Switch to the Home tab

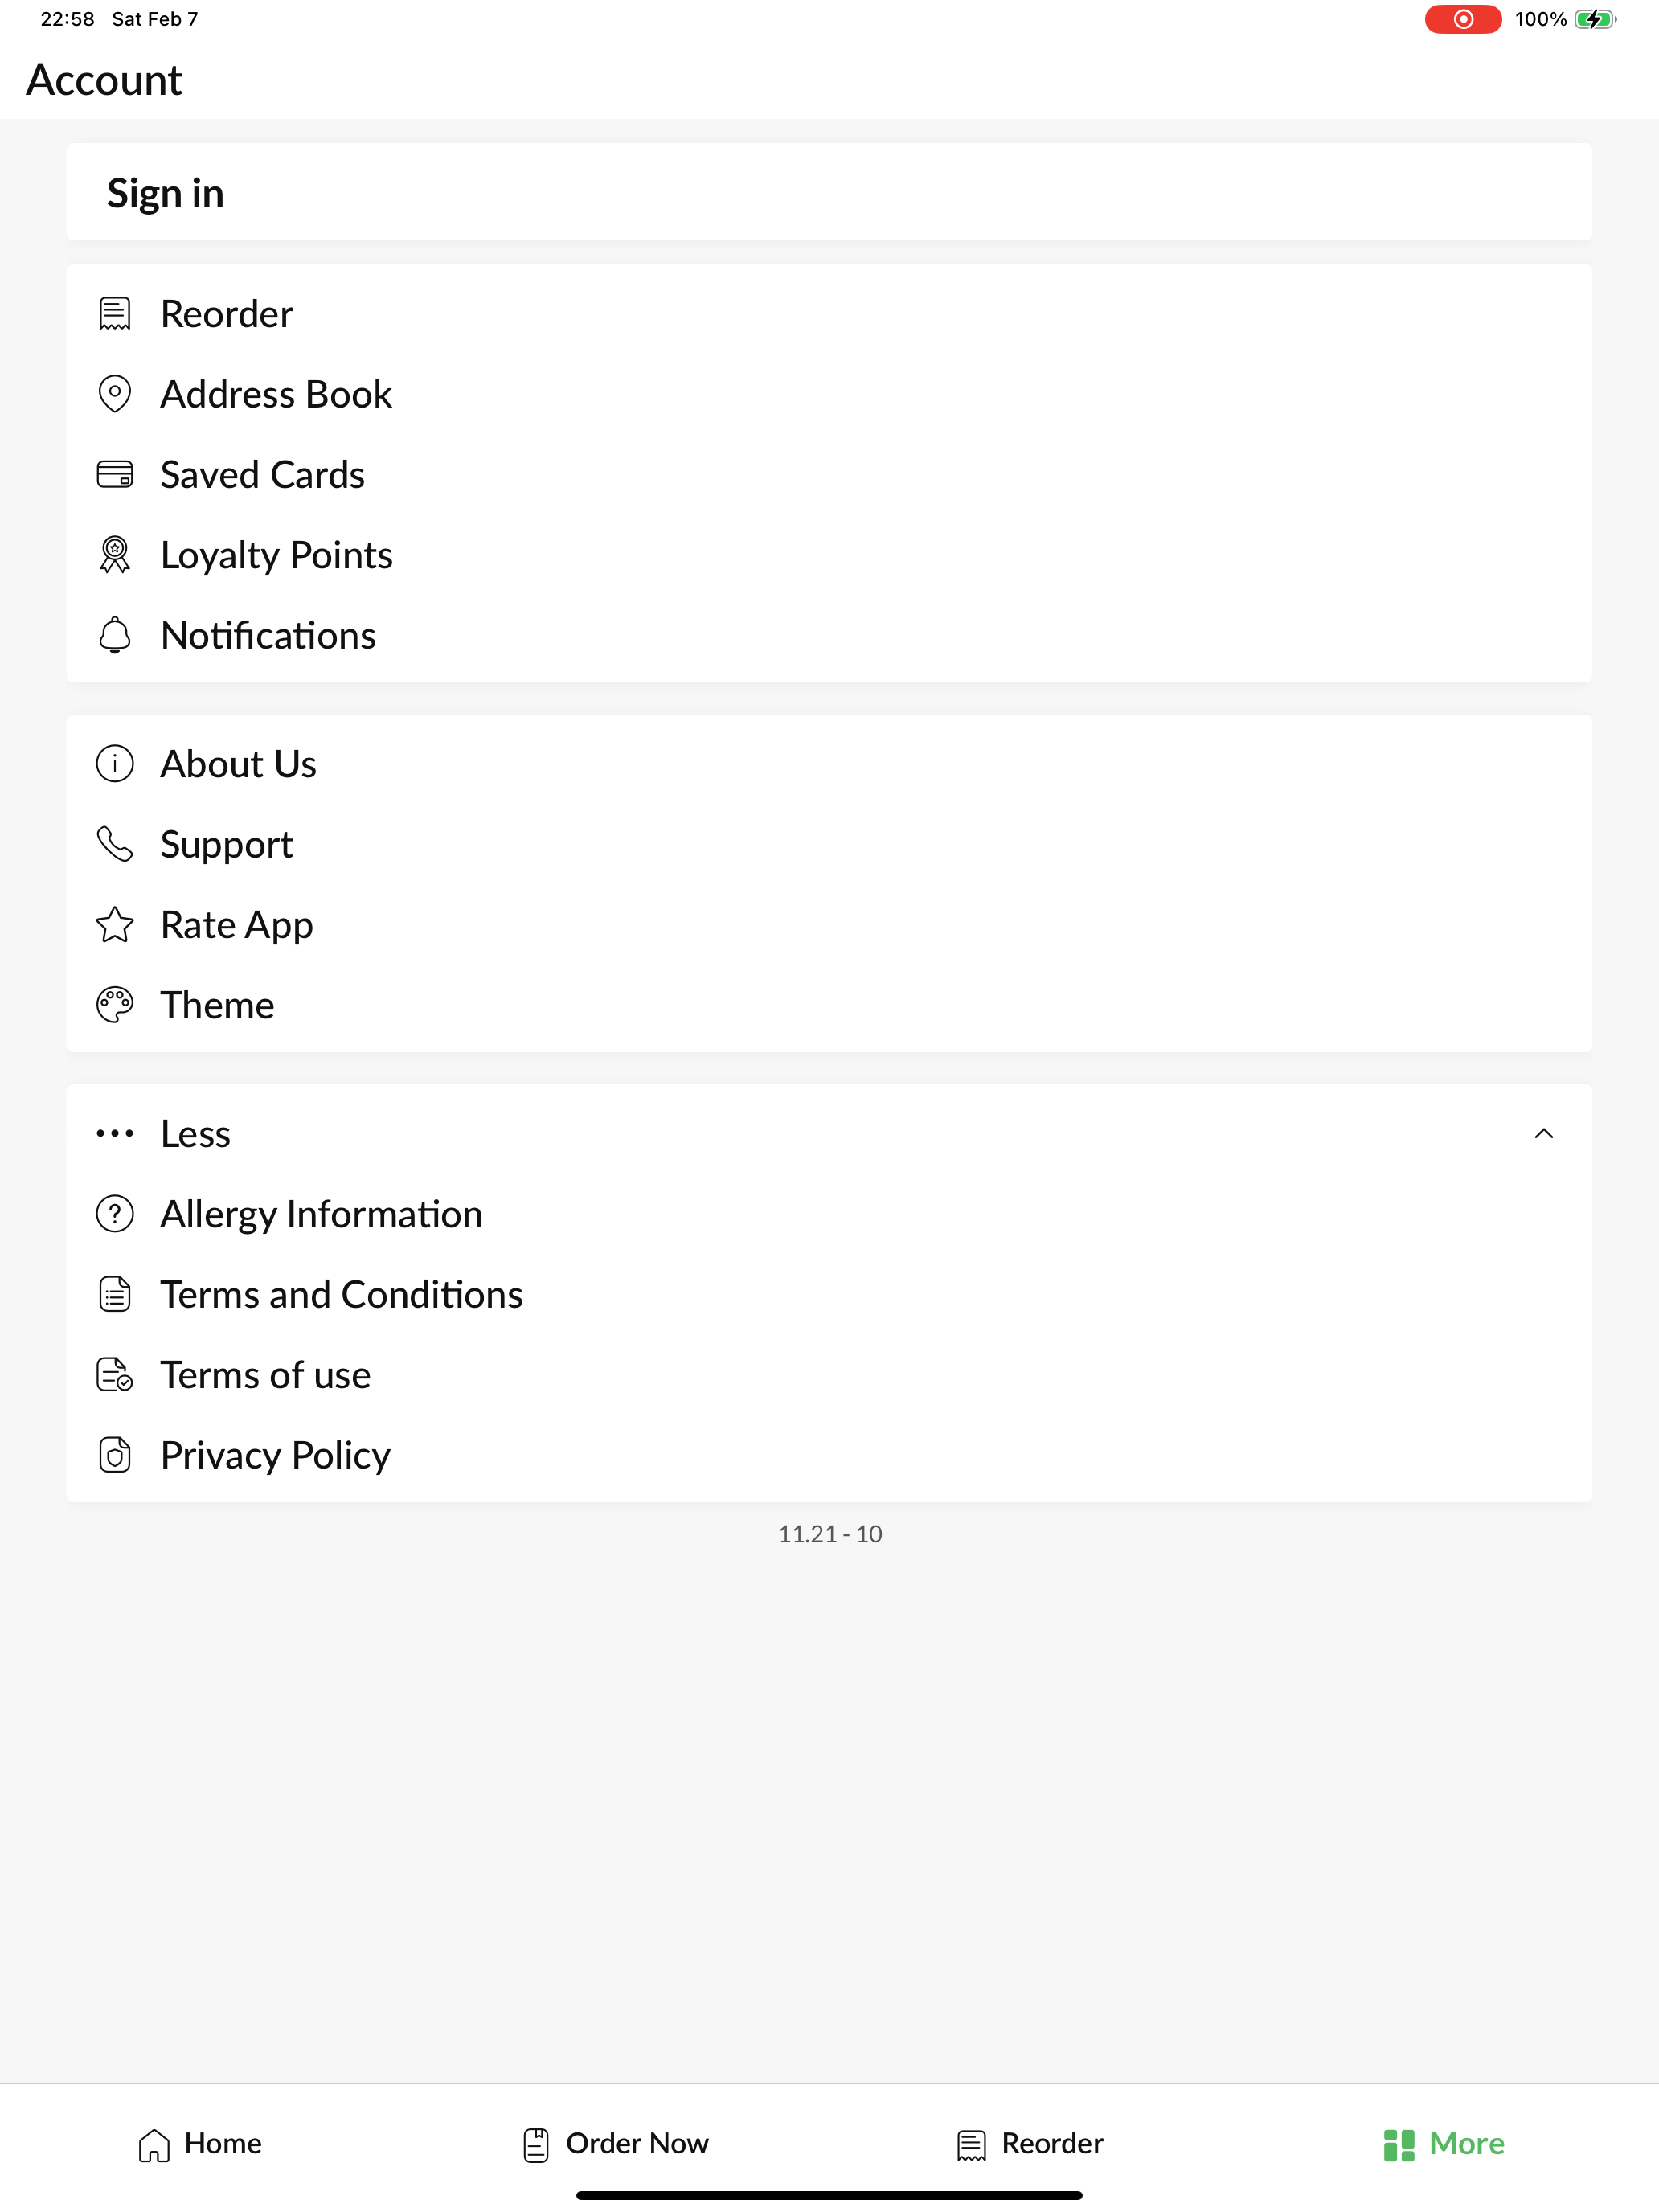pos(200,2143)
